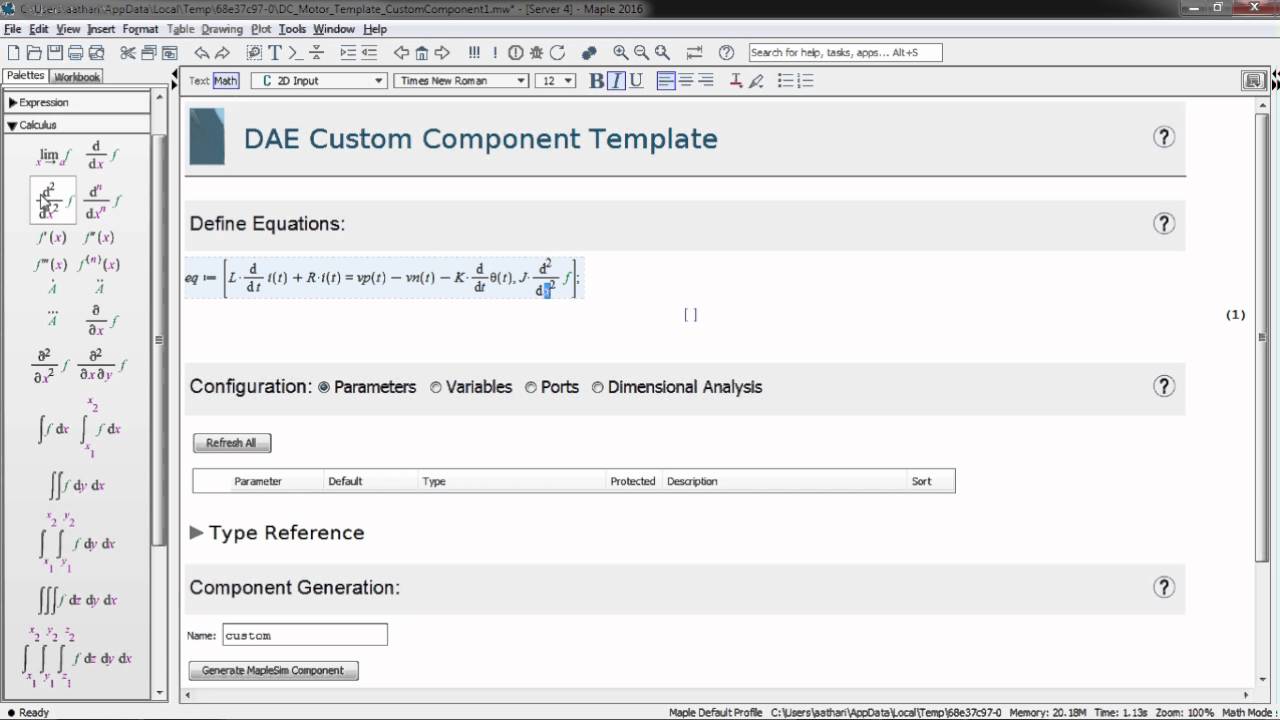Click the Protected column header
Image resolution: width=1280 pixels, height=720 pixels.
(x=632, y=481)
